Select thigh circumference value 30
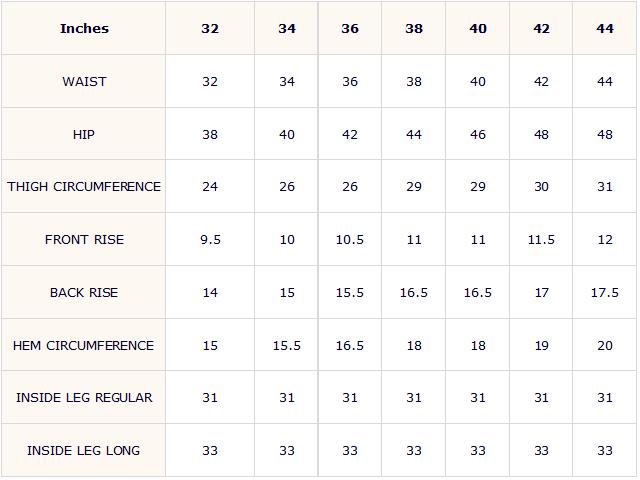This screenshot has width=640, height=480. click(541, 187)
